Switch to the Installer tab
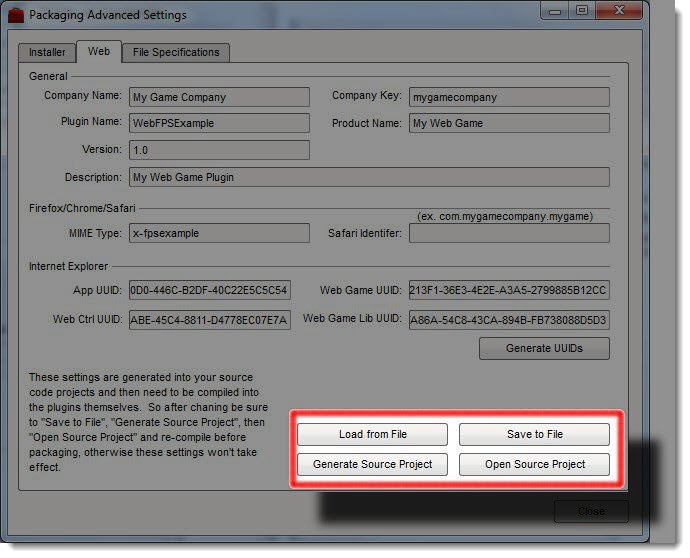This screenshot has width=690, height=558. (47, 52)
